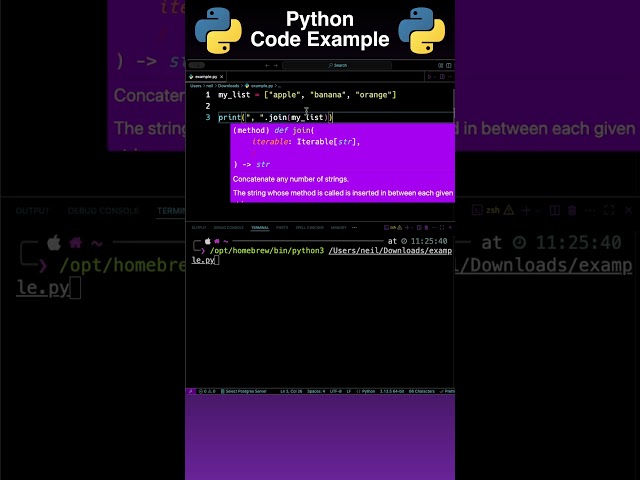Click line number 1 in the gutter
Image resolution: width=640 pixels, height=480 pixels.
[x=208, y=95]
